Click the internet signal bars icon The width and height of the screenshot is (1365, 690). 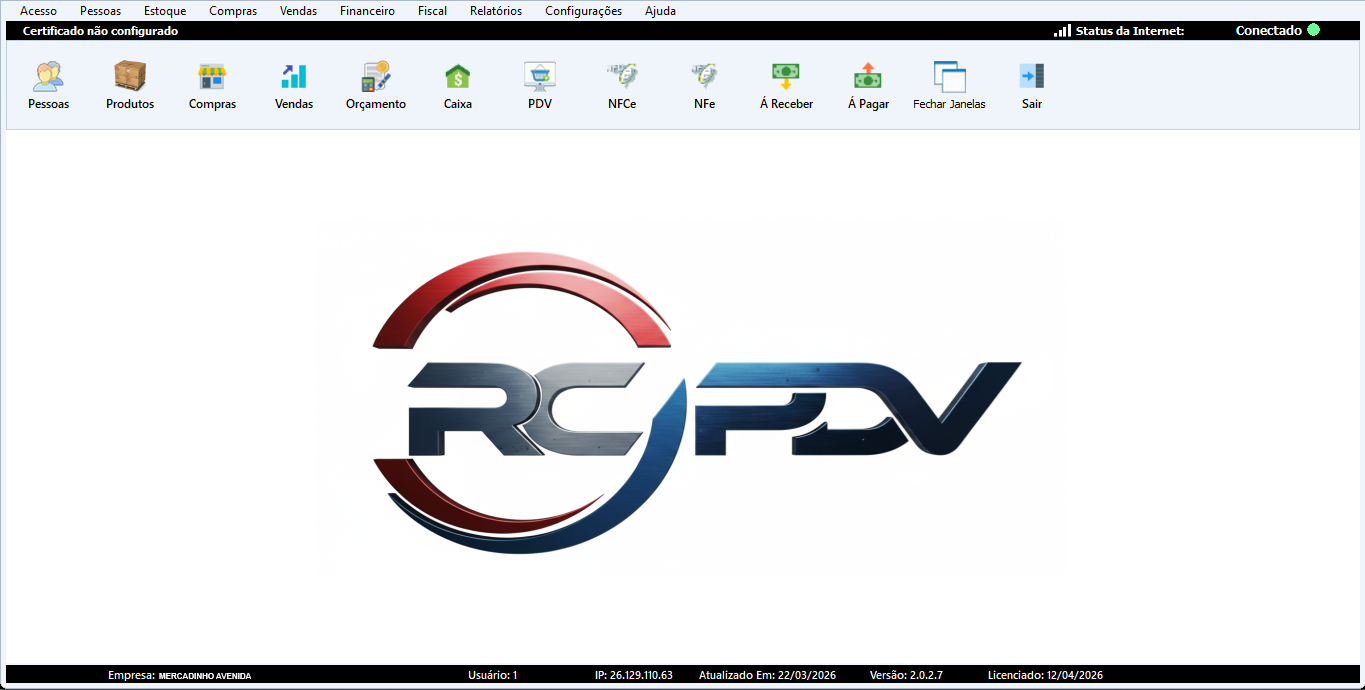pos(1062,31)
